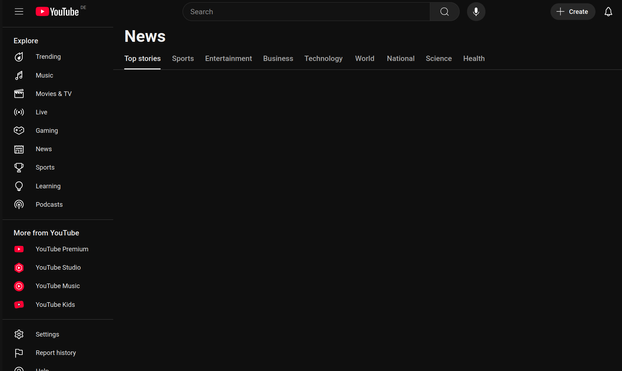Click the YouTube Kids icon

click(x=19, y=304)
